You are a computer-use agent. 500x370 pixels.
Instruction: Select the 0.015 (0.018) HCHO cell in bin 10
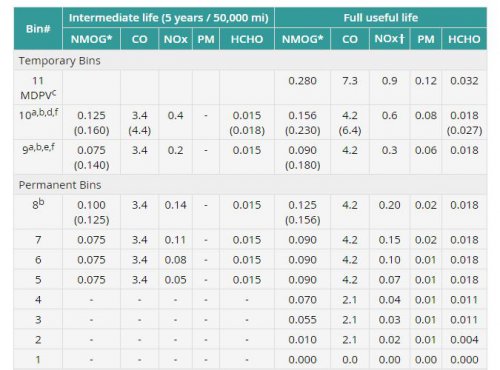click(x=247, y=123)
